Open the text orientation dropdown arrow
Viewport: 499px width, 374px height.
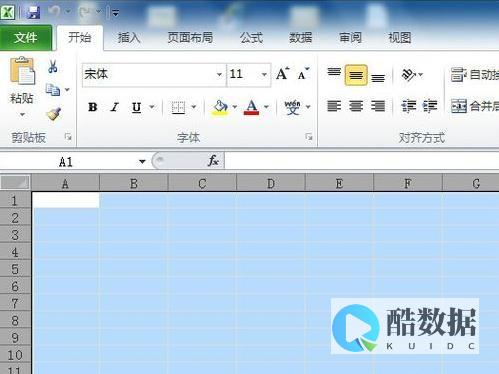click(x=421, y=74)
